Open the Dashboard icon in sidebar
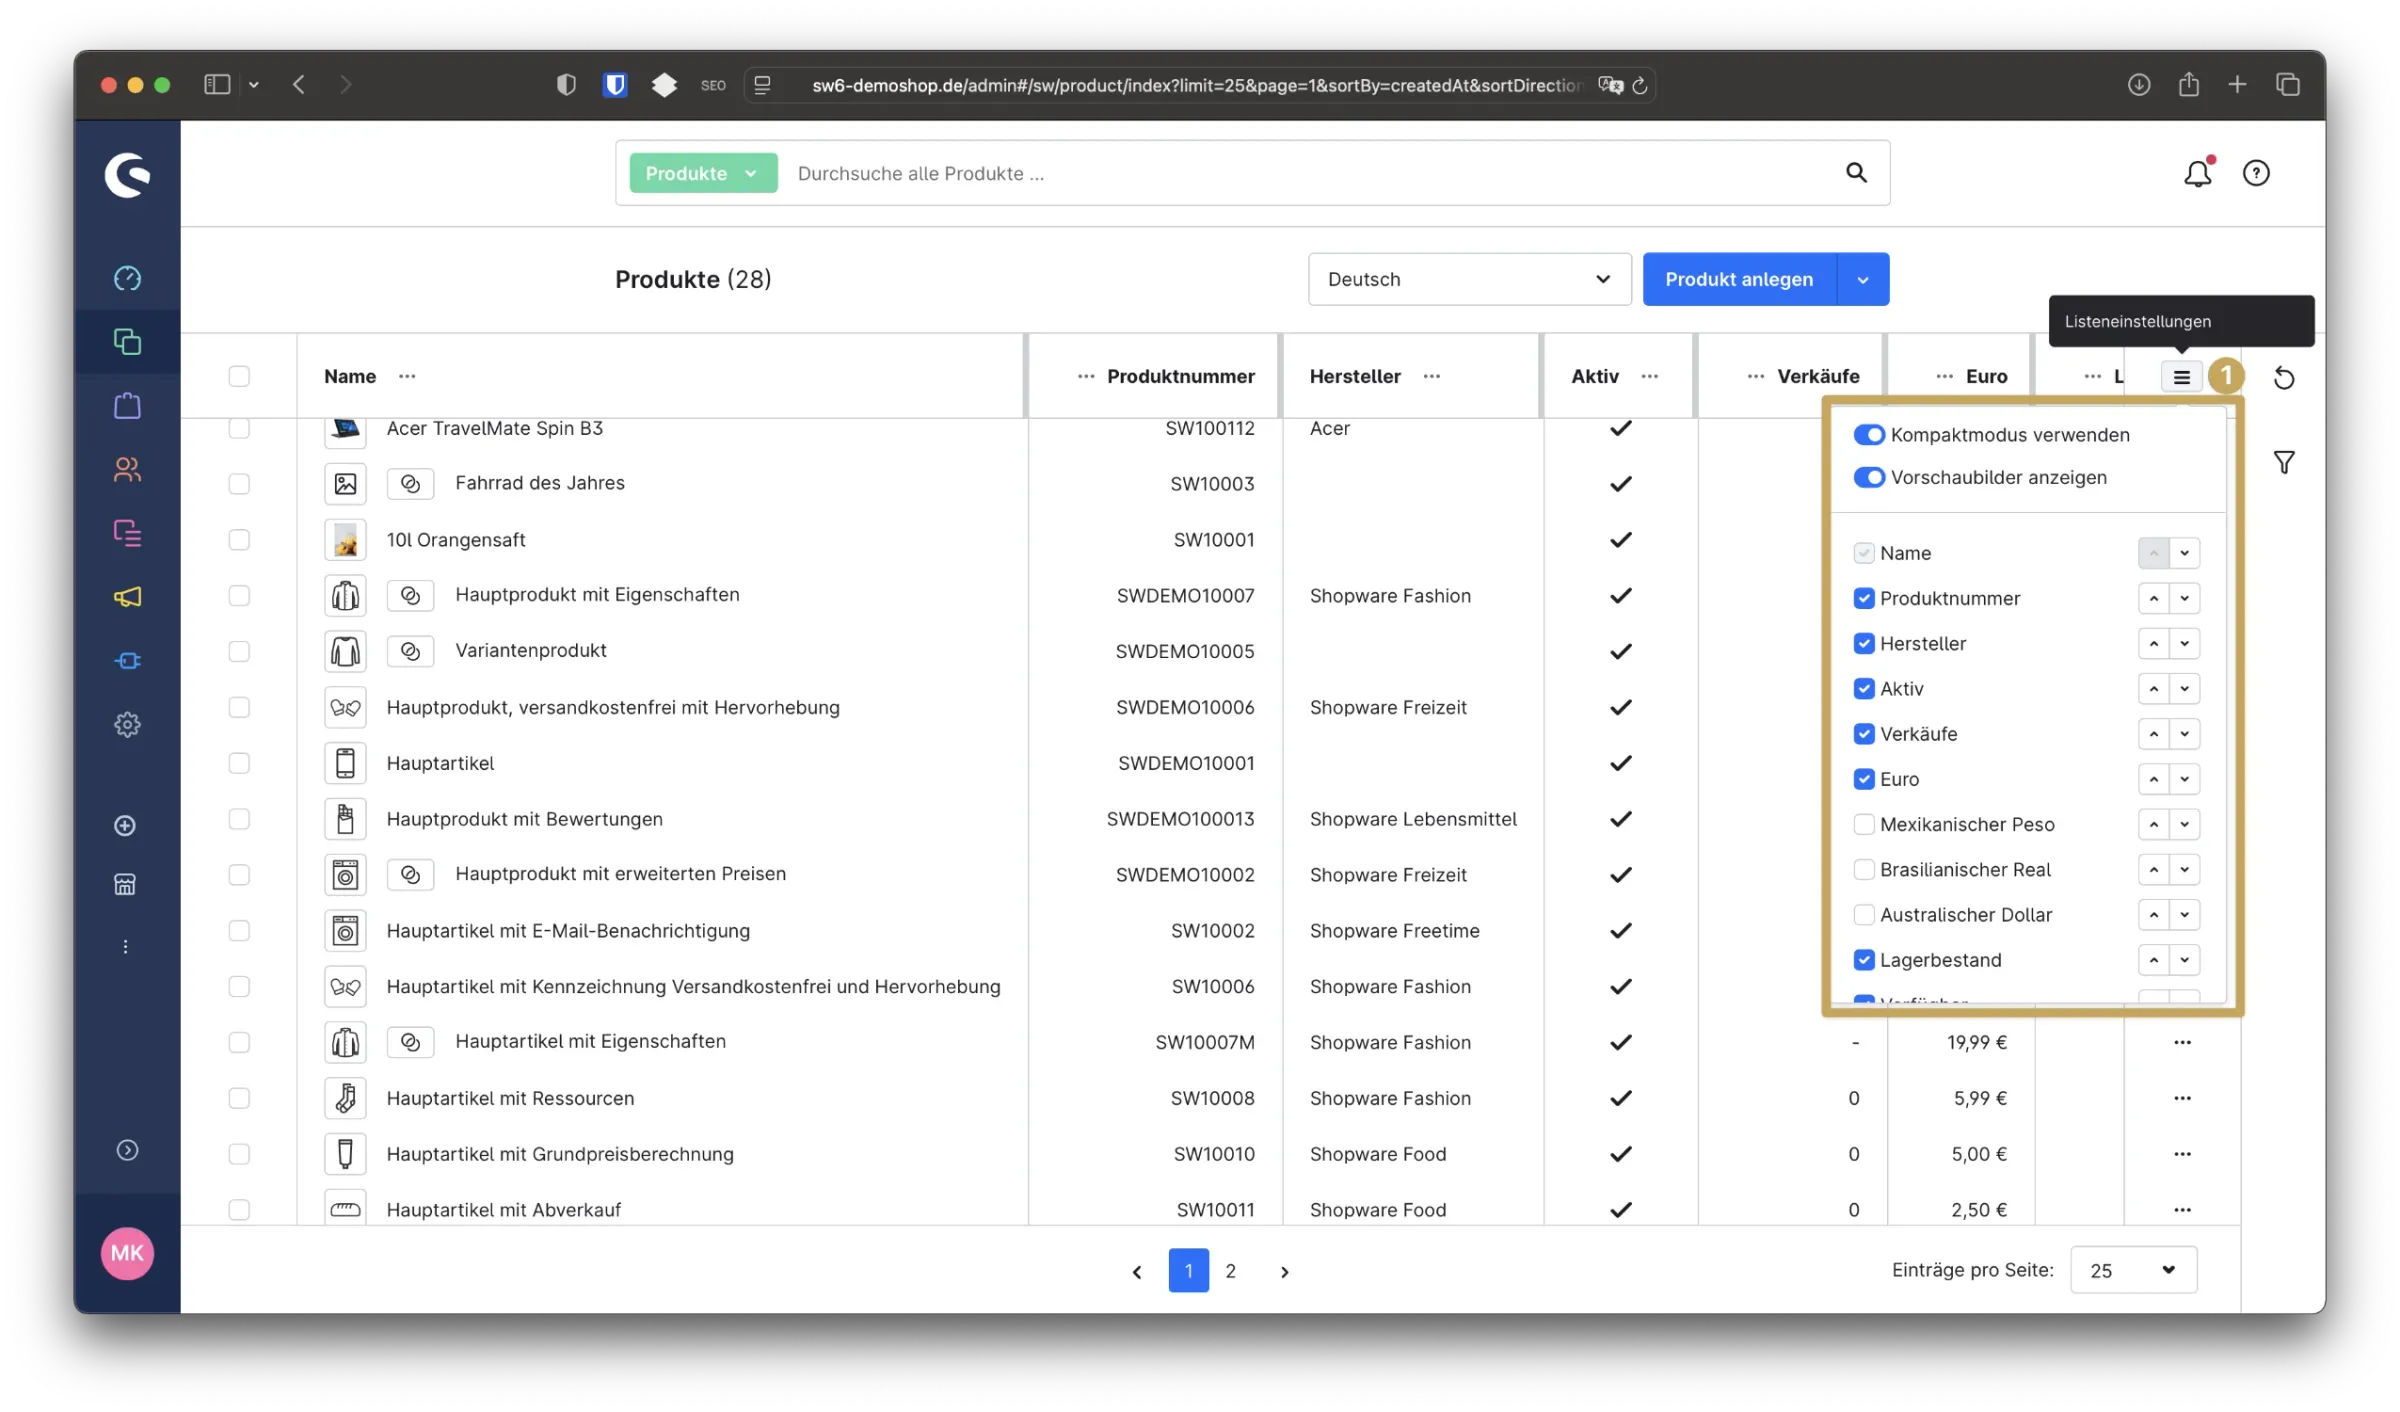Image resolution: width=2400 pixels, height=1412 pixels. (x=127, y=278)
